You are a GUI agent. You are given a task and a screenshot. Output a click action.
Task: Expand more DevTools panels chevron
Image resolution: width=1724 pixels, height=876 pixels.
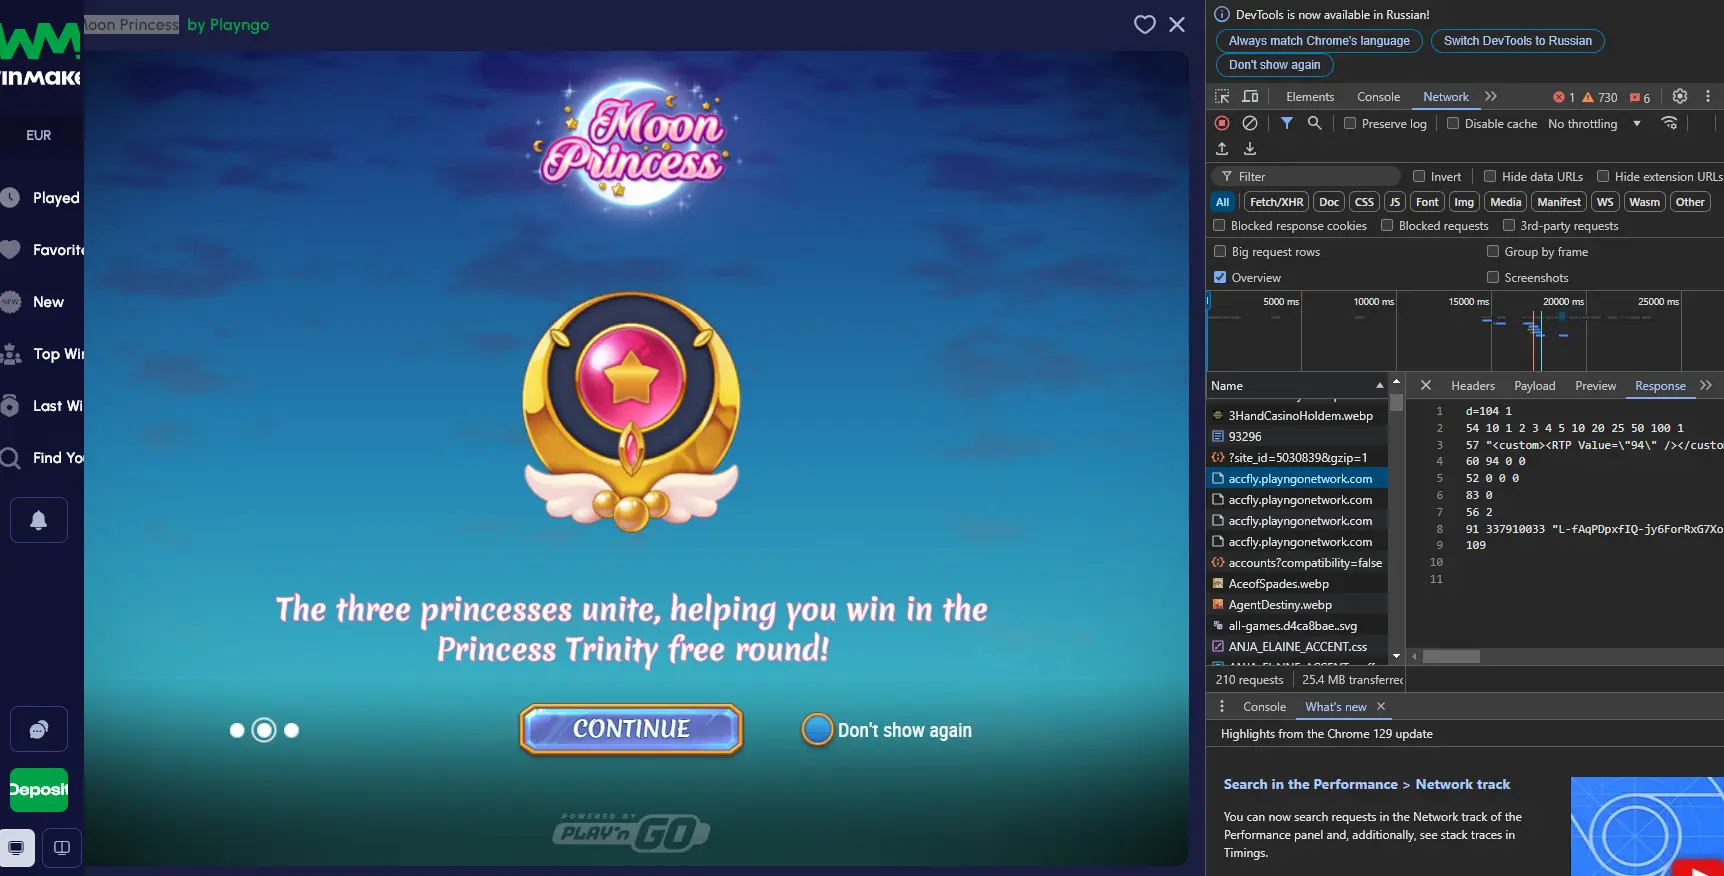[x=1491, y=96]
